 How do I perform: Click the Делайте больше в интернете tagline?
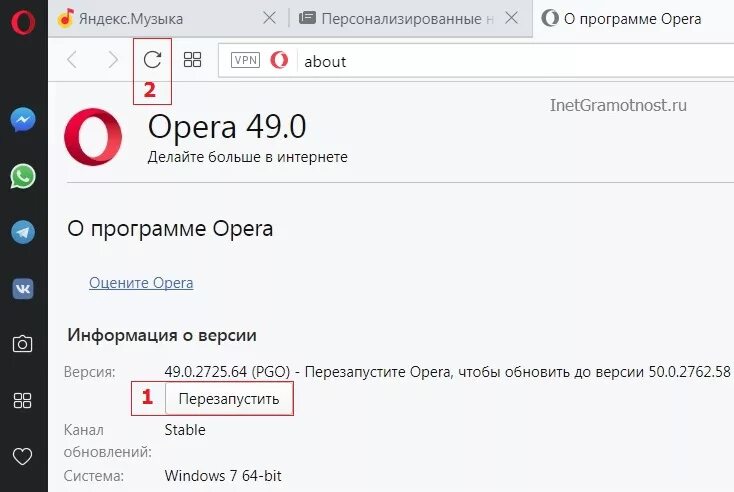click(248, 157)
